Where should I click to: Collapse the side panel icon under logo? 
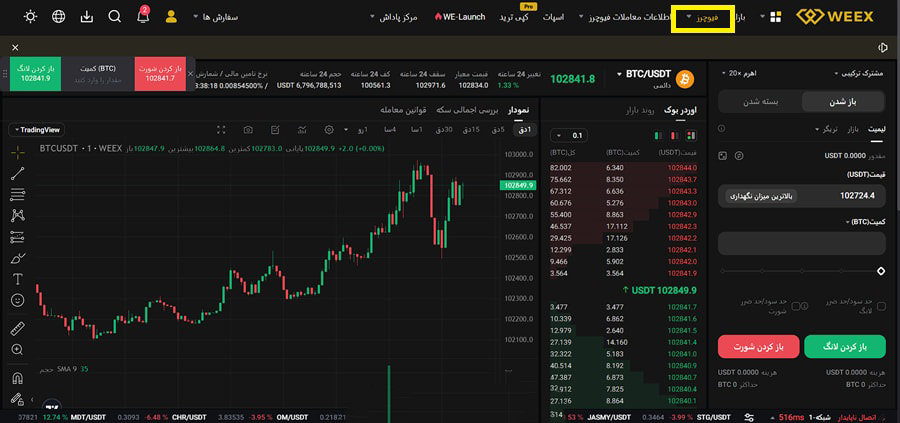tap(883, 48)
